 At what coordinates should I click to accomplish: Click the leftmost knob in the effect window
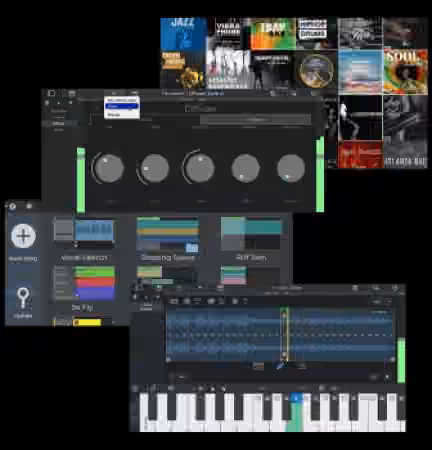coord(108,168)
